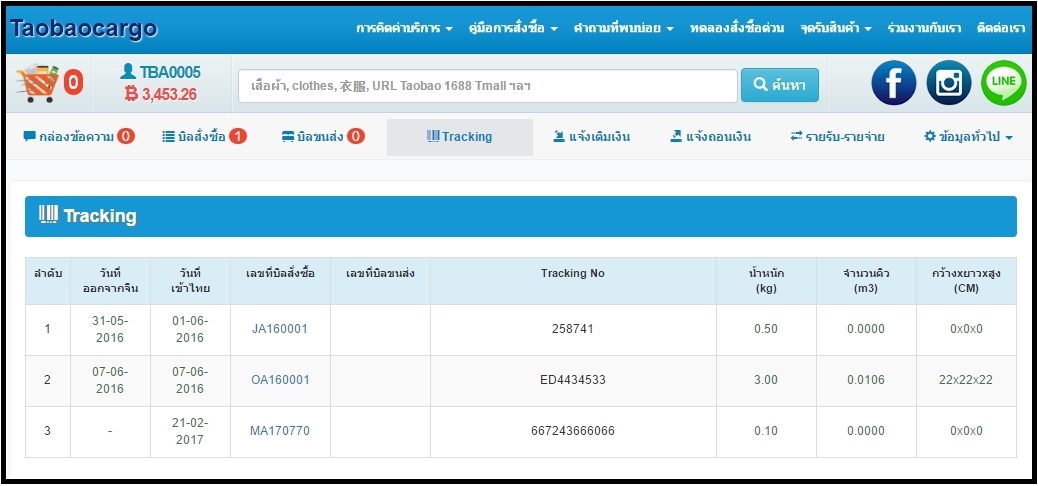The image size is (1038, 486).
Task: Open the ข้อมูลทั่วไป dropdown
Action: click(968, 137)
